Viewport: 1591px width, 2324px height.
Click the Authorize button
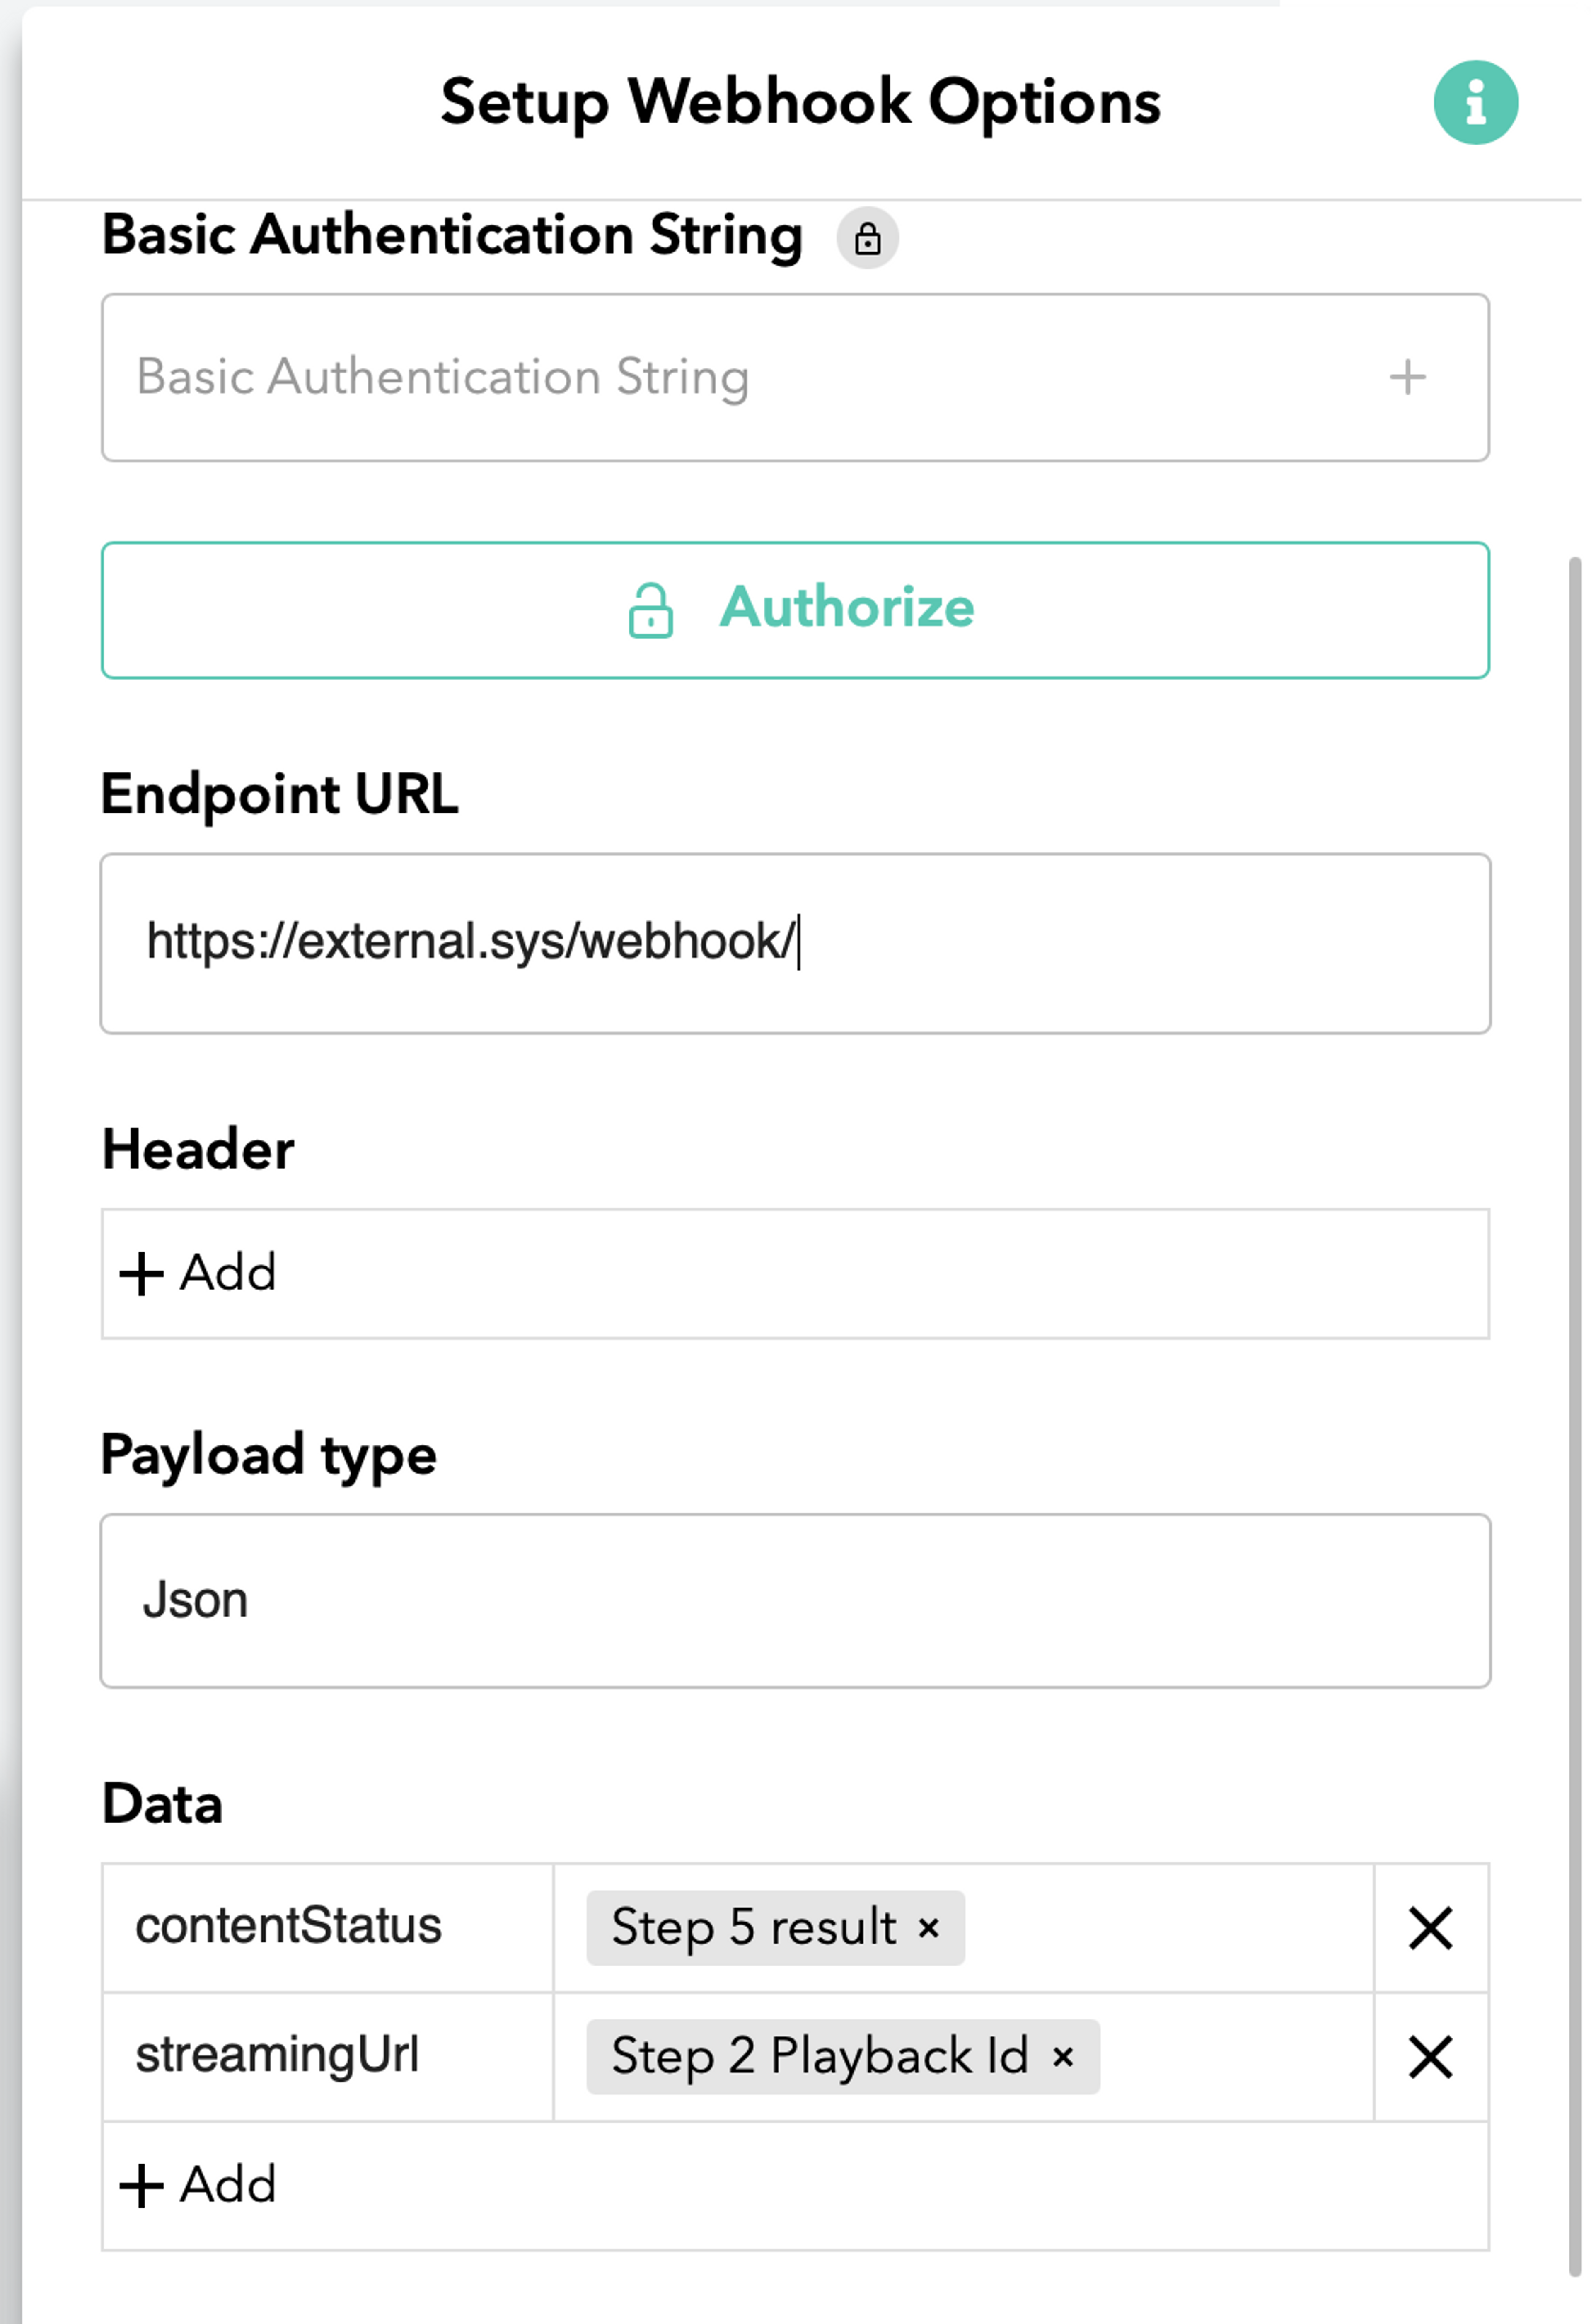tap(795, 610)
